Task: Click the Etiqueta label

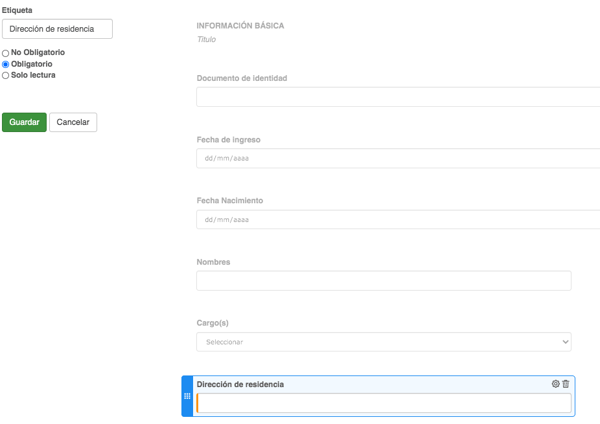Action: click(17, 10)
